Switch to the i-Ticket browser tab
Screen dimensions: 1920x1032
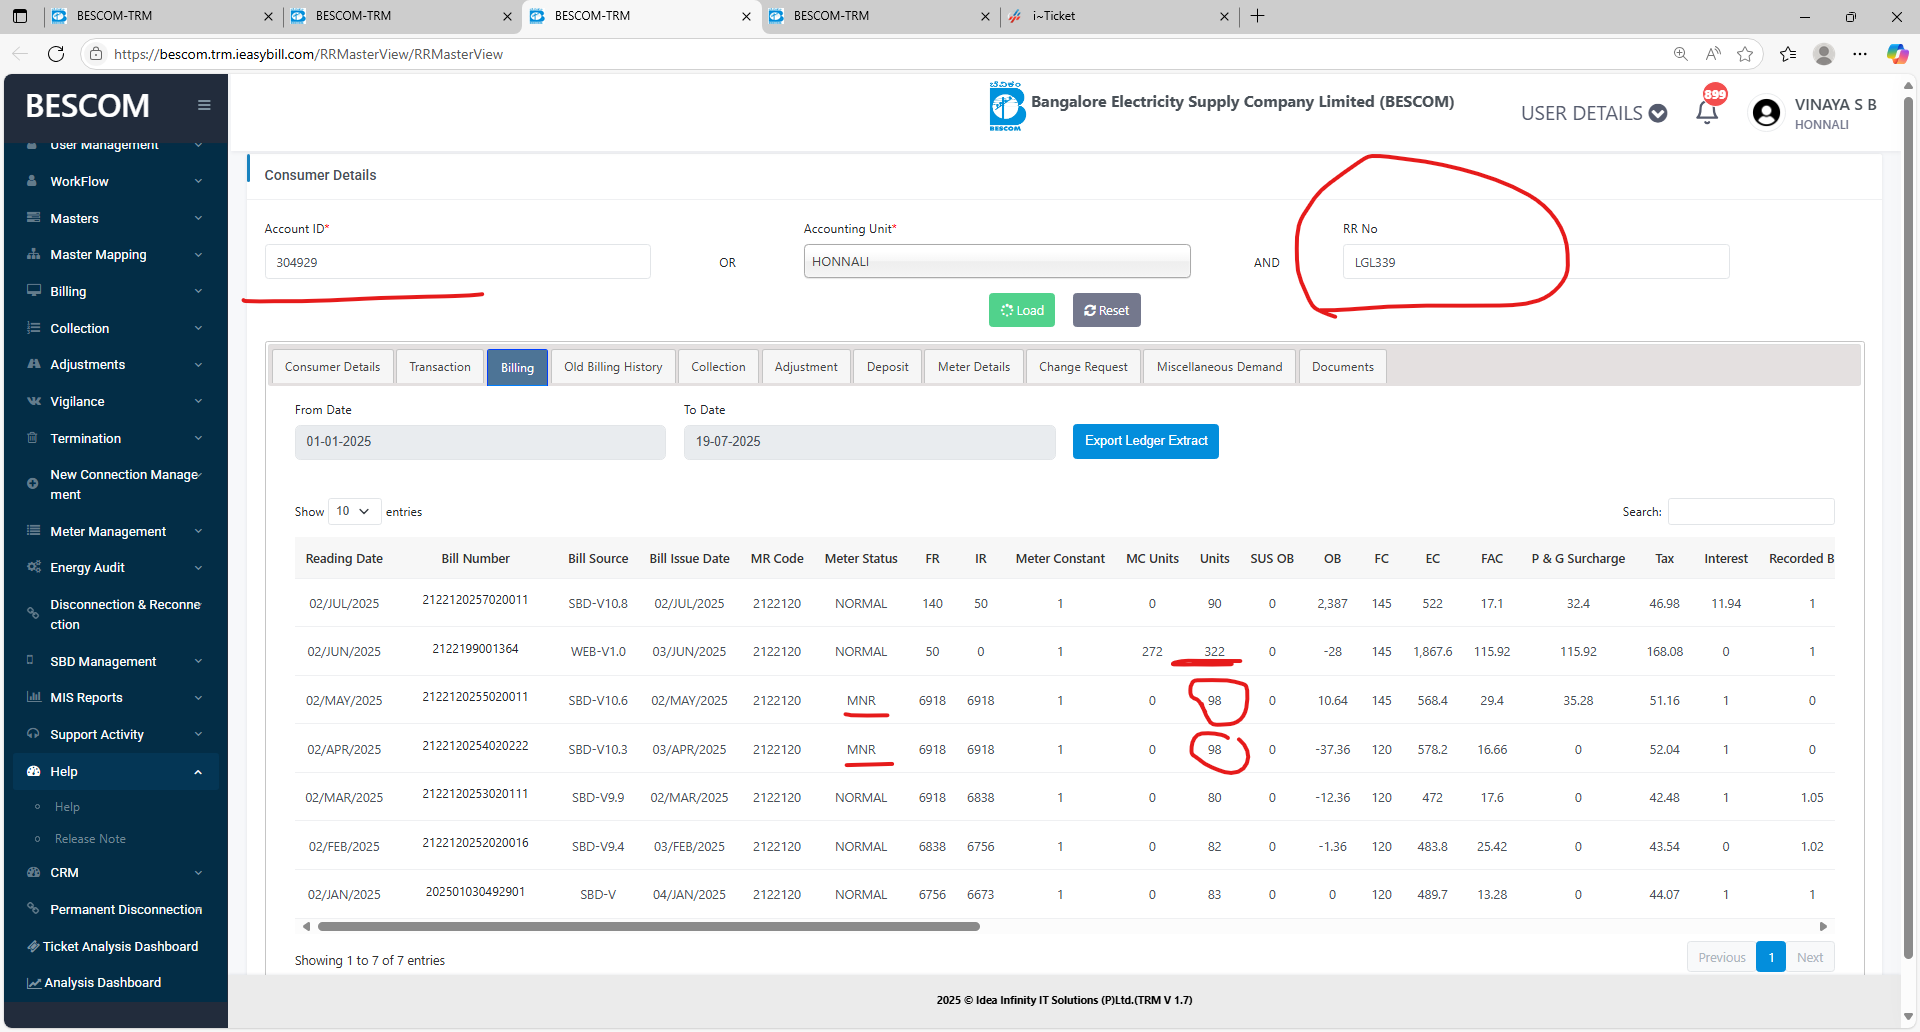(1118, 16)
